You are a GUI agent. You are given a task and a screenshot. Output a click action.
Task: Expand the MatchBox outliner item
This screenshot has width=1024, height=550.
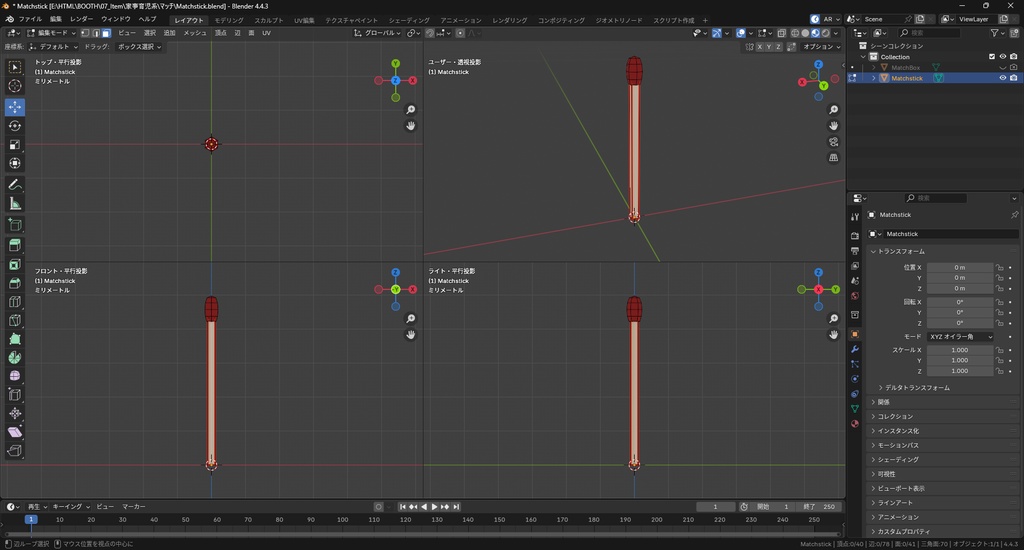(874, 67)
